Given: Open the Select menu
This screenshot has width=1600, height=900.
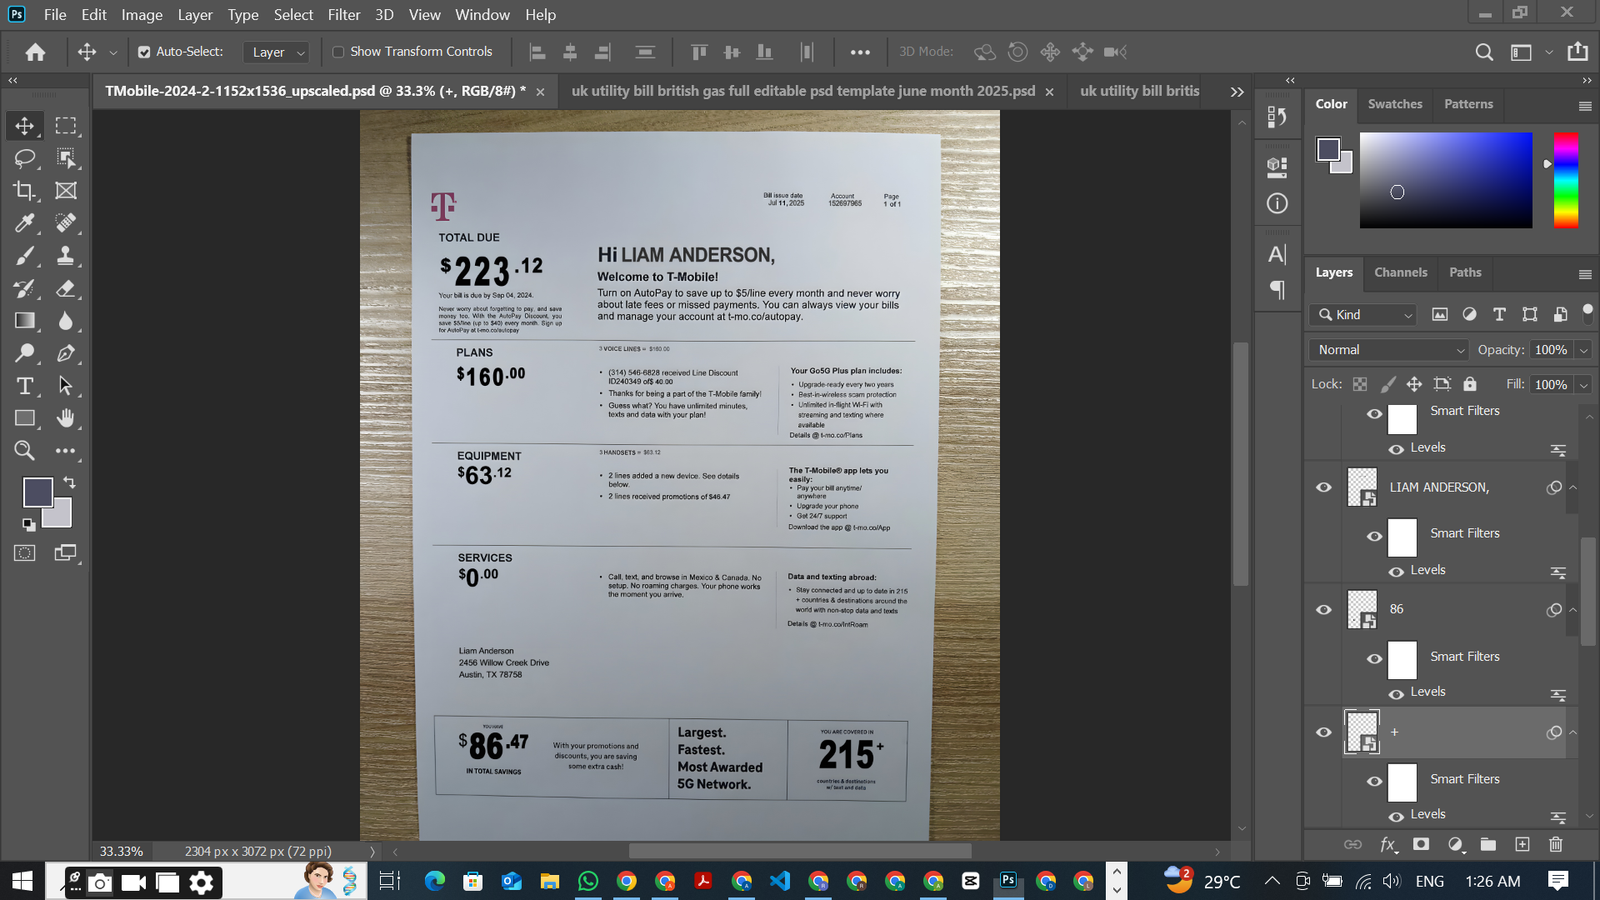Looking at the screenshot, I should (293, 15).
